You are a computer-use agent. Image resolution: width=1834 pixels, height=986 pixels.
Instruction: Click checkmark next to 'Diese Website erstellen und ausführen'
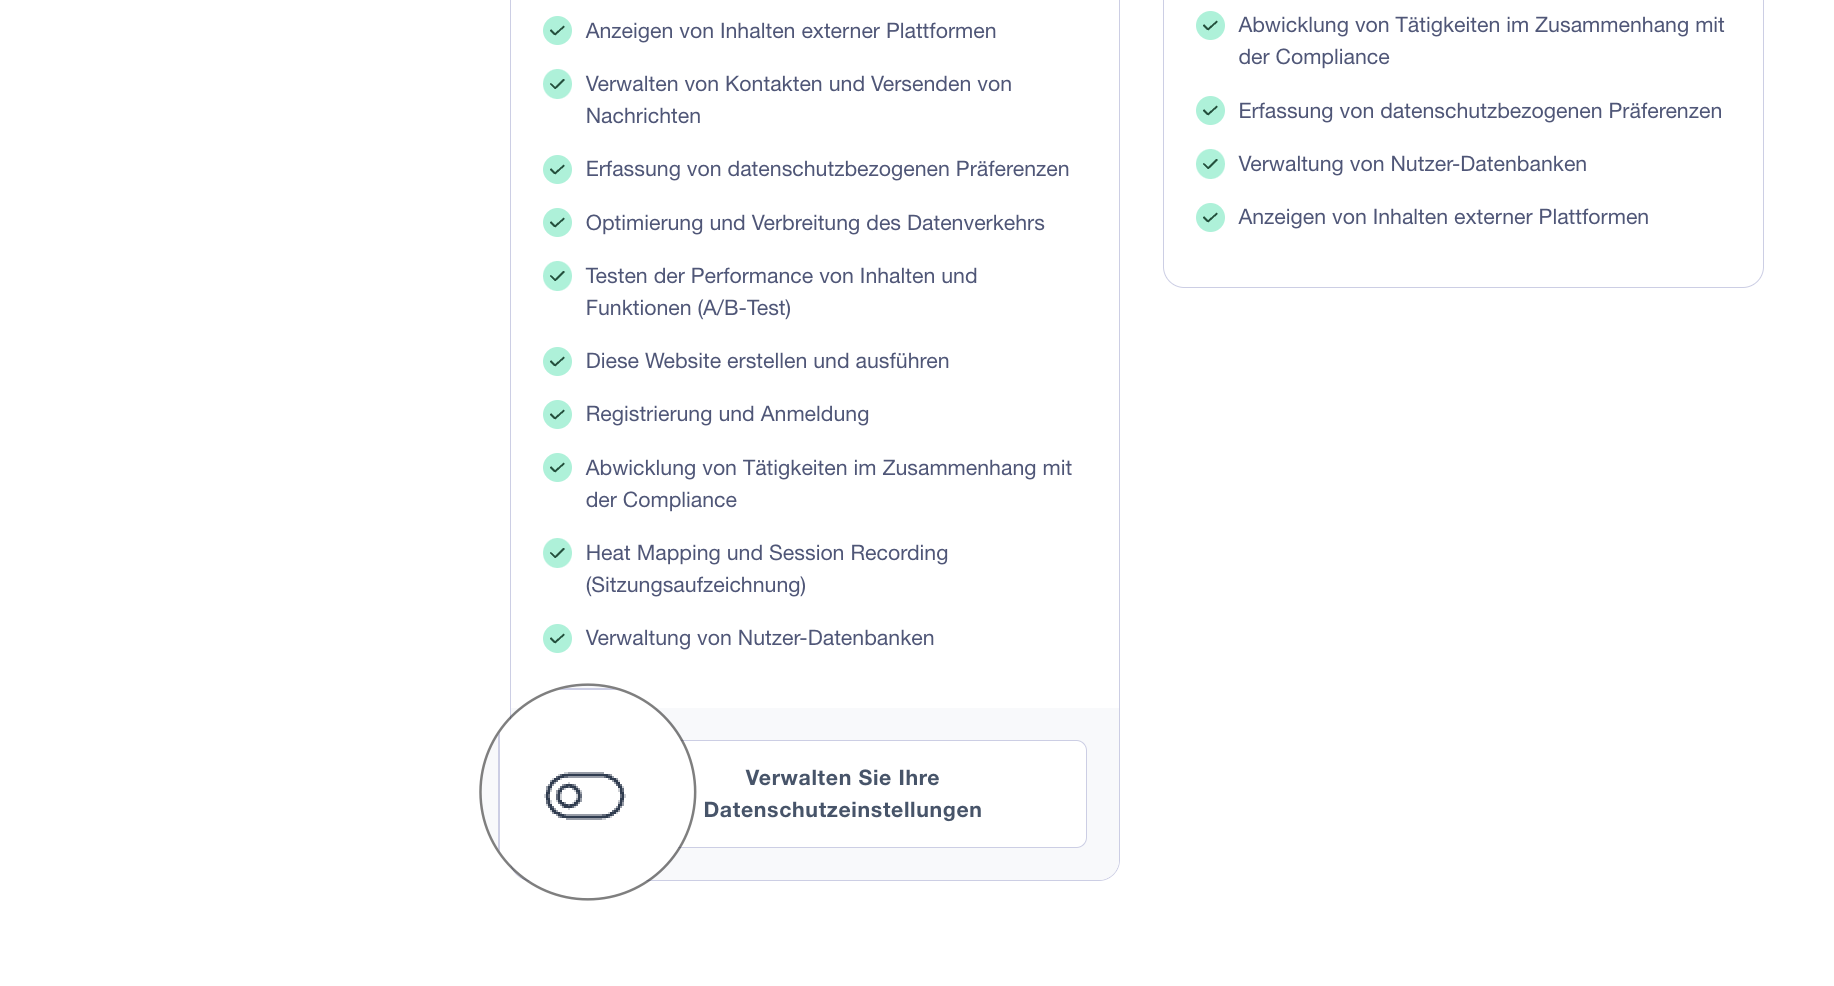pos(557,361)
